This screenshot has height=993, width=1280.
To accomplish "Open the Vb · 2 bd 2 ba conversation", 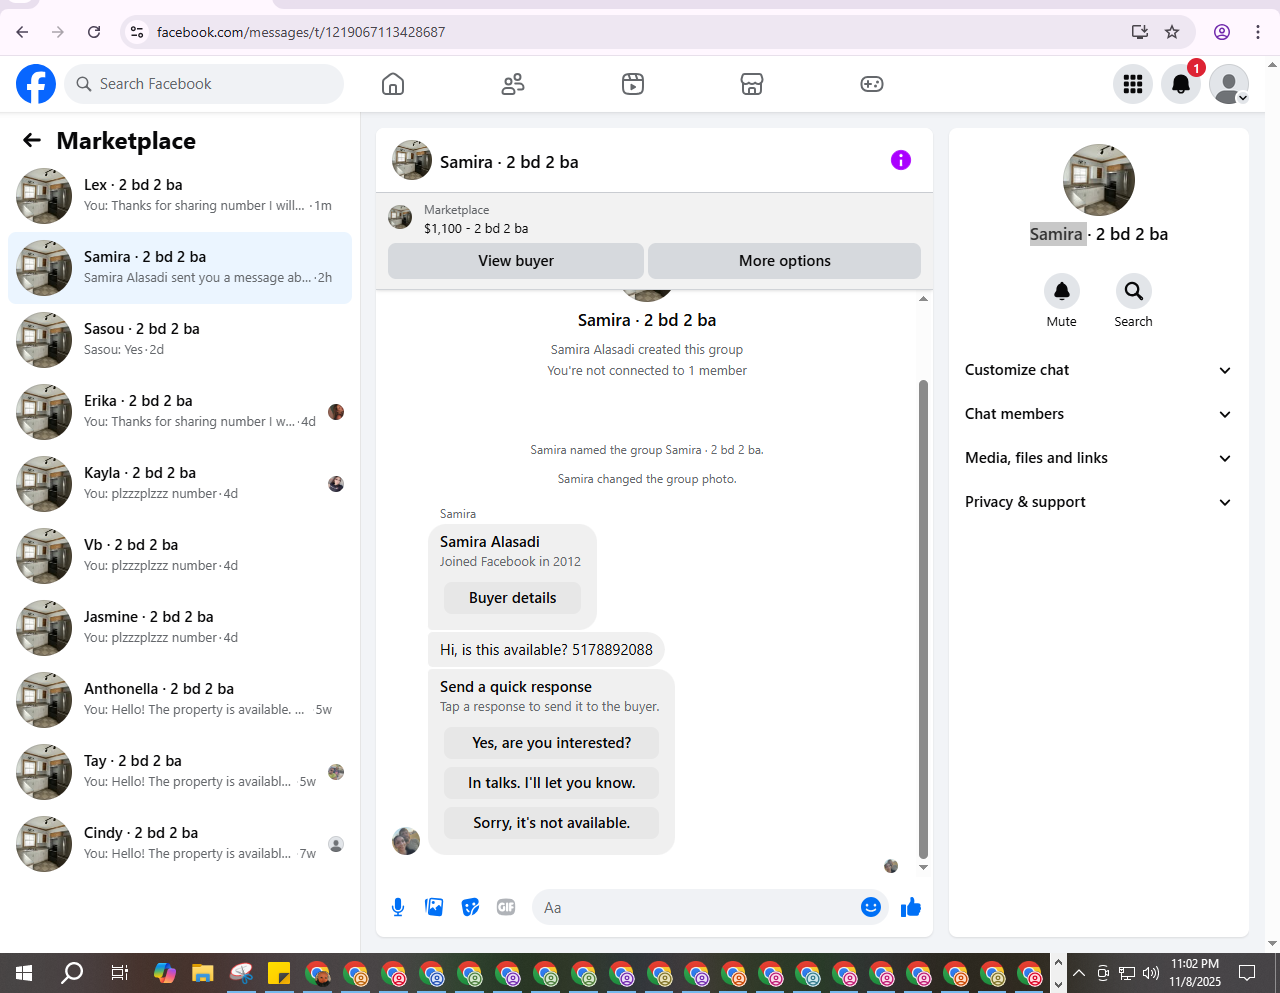I will coord(180,556).
